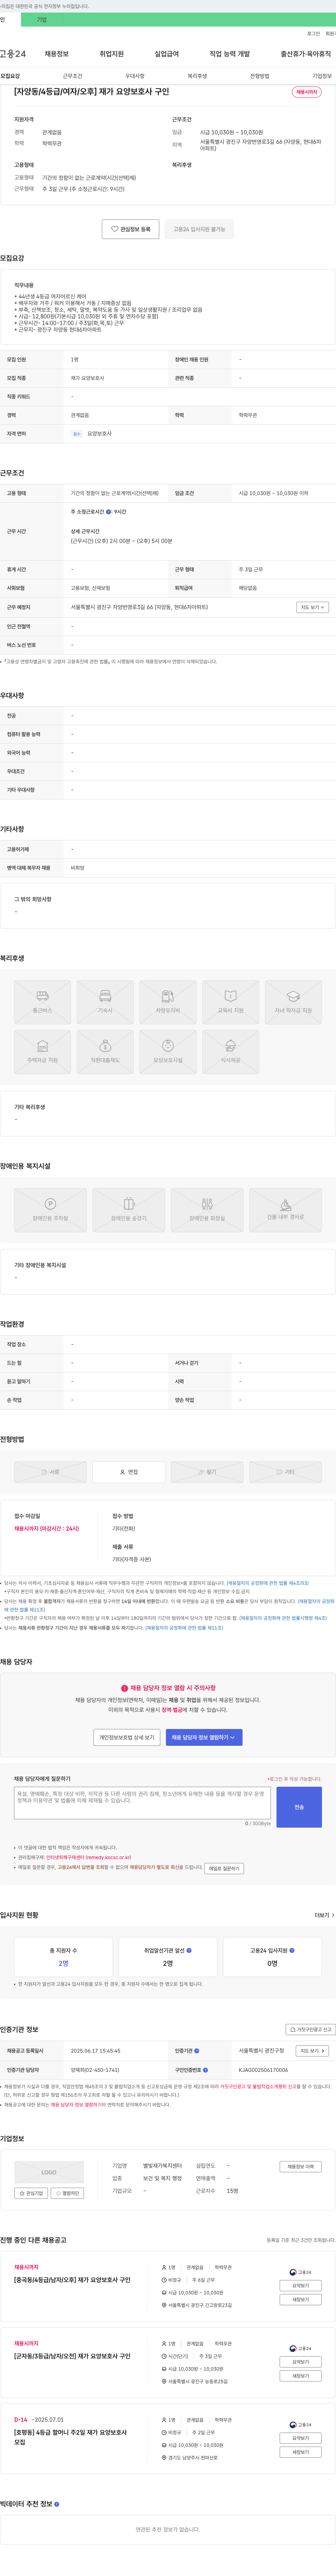Click the 주택자금 지원 welfare icon

tap(42, 1052)
